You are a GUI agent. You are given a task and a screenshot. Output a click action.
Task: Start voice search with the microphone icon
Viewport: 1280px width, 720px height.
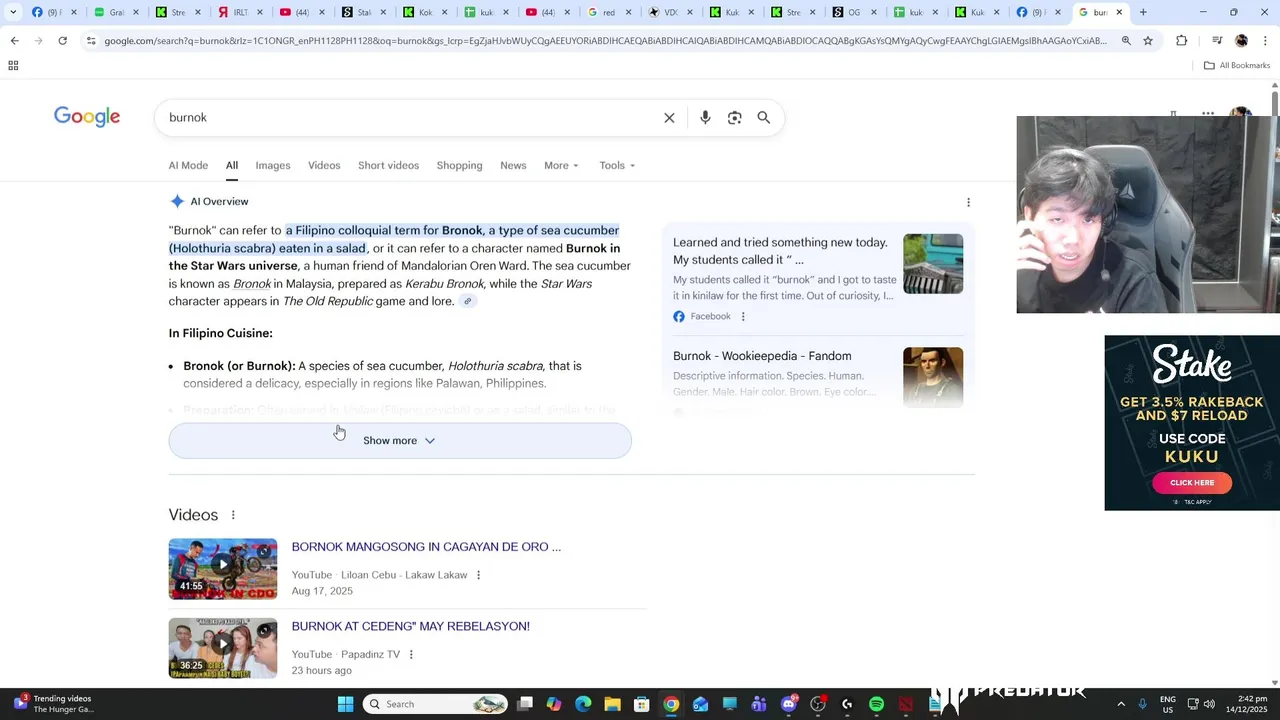(705, 118)
